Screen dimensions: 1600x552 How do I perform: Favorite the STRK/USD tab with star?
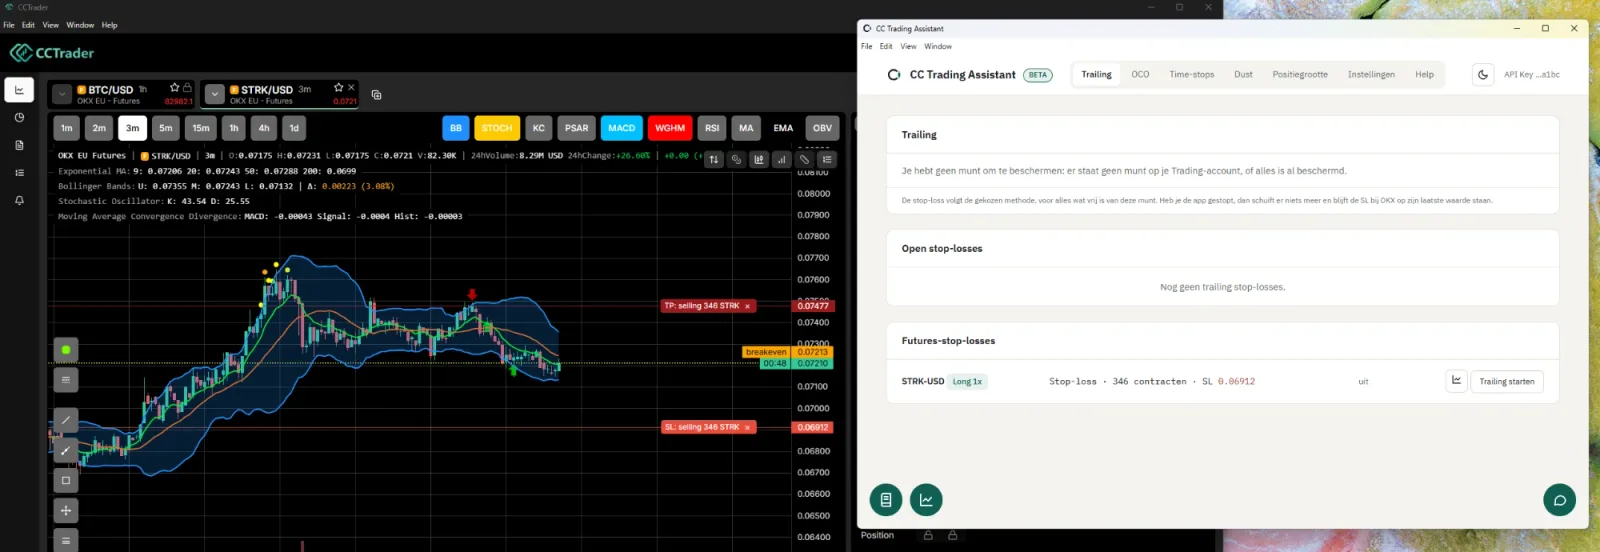[x=338, y=88]
